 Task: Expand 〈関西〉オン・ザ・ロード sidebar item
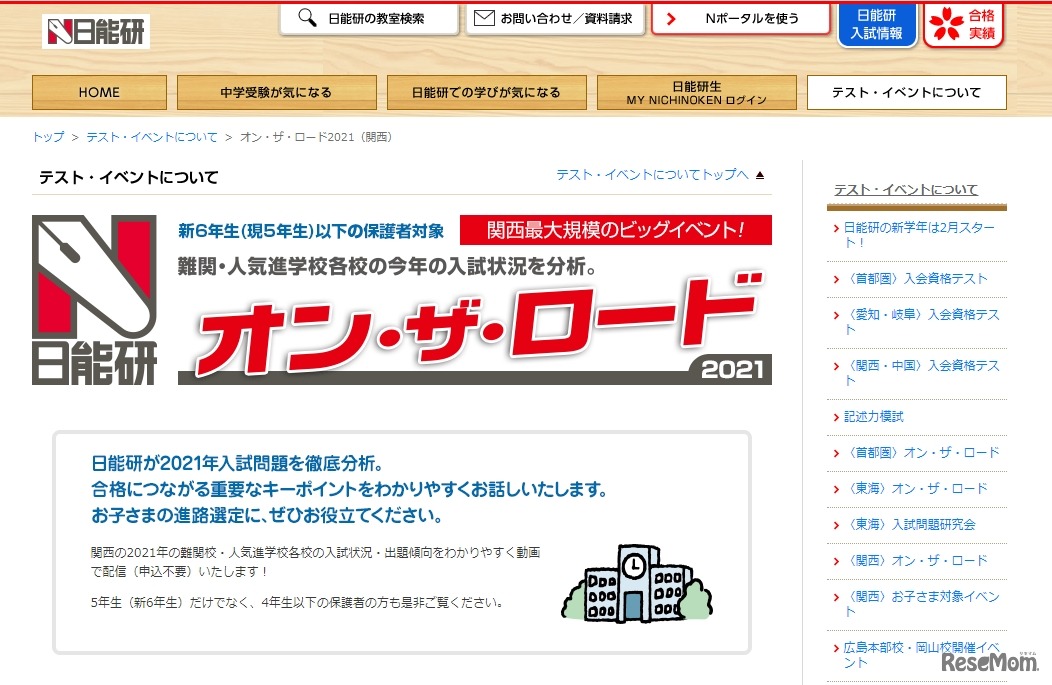915,561
